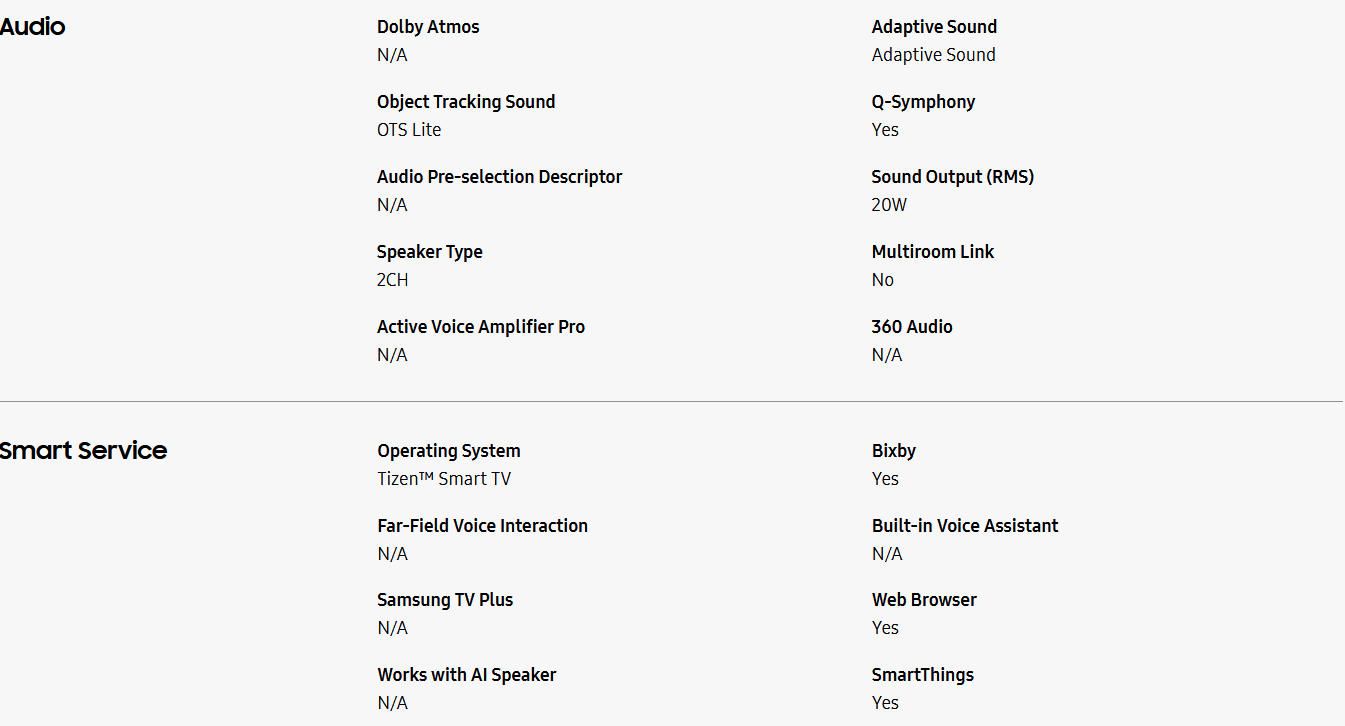1345x726 pixels.
Task: Click the Audio section heading
Action: point(32,27)
